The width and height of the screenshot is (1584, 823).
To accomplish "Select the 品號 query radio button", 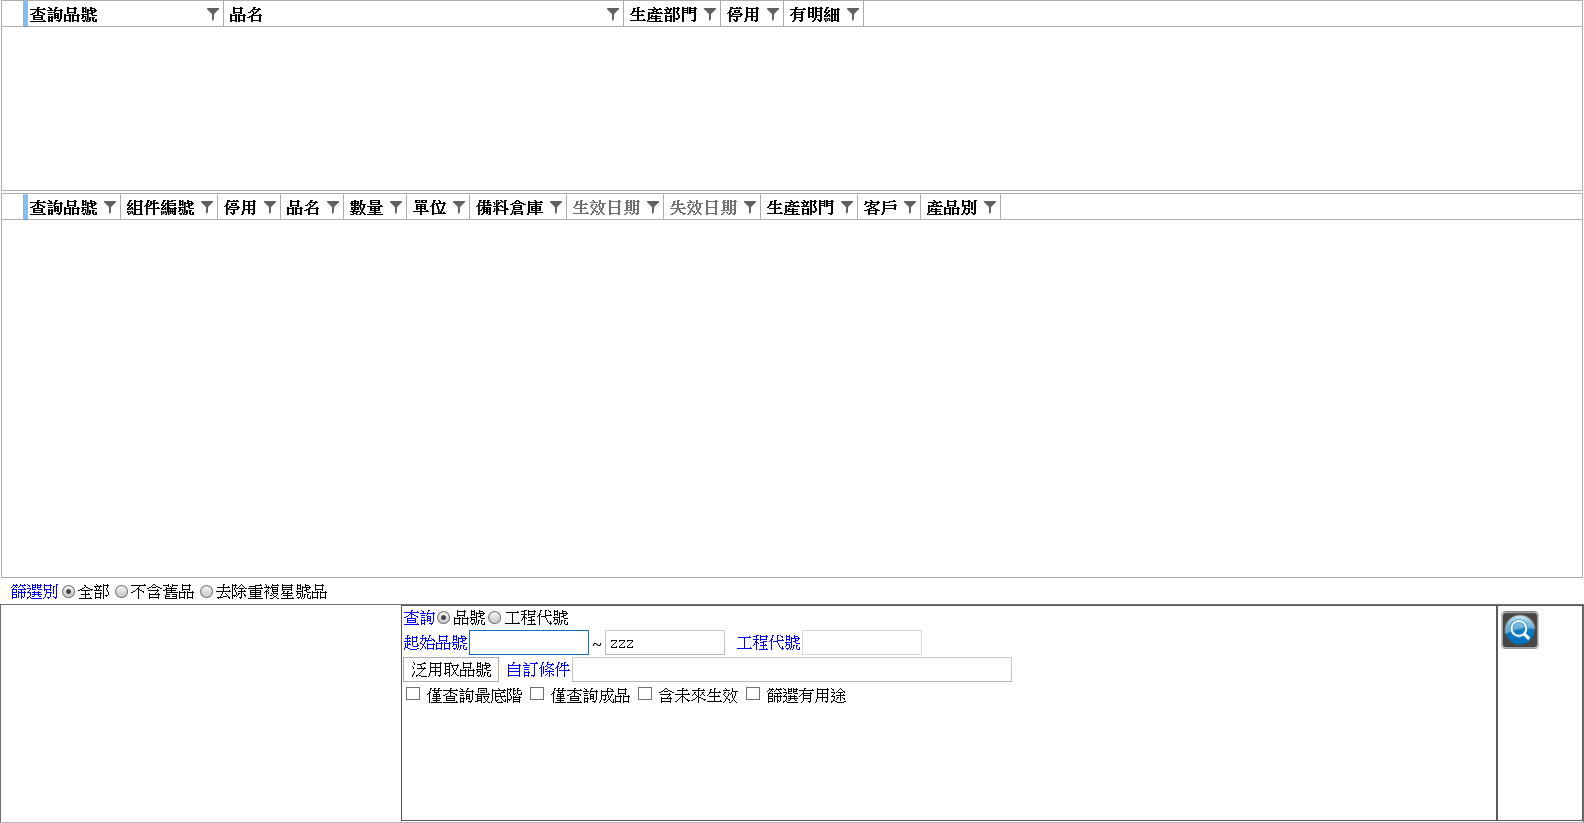I will [444, 618].
